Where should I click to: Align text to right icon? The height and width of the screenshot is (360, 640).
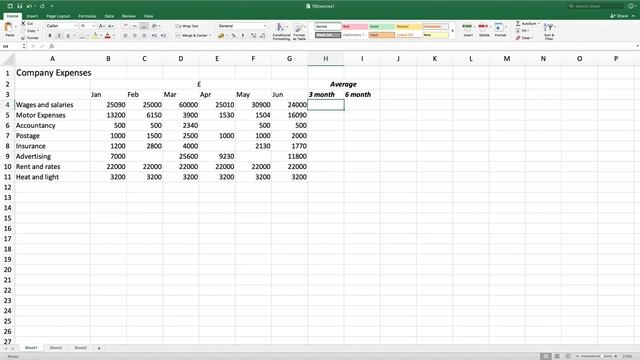[x=144, y=36]
